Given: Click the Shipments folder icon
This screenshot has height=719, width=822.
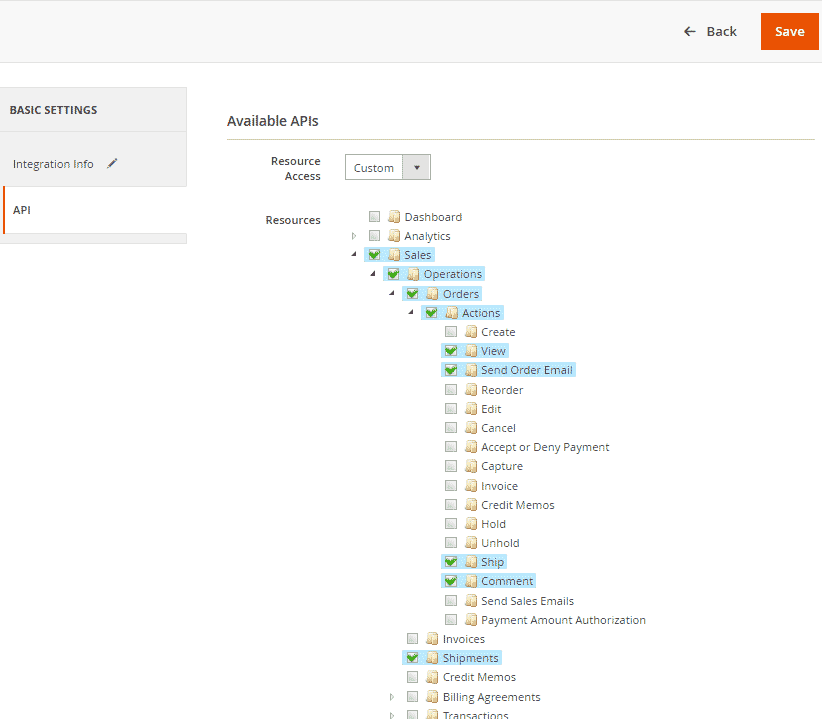Looking at the screenshot, I should point(432,658).
